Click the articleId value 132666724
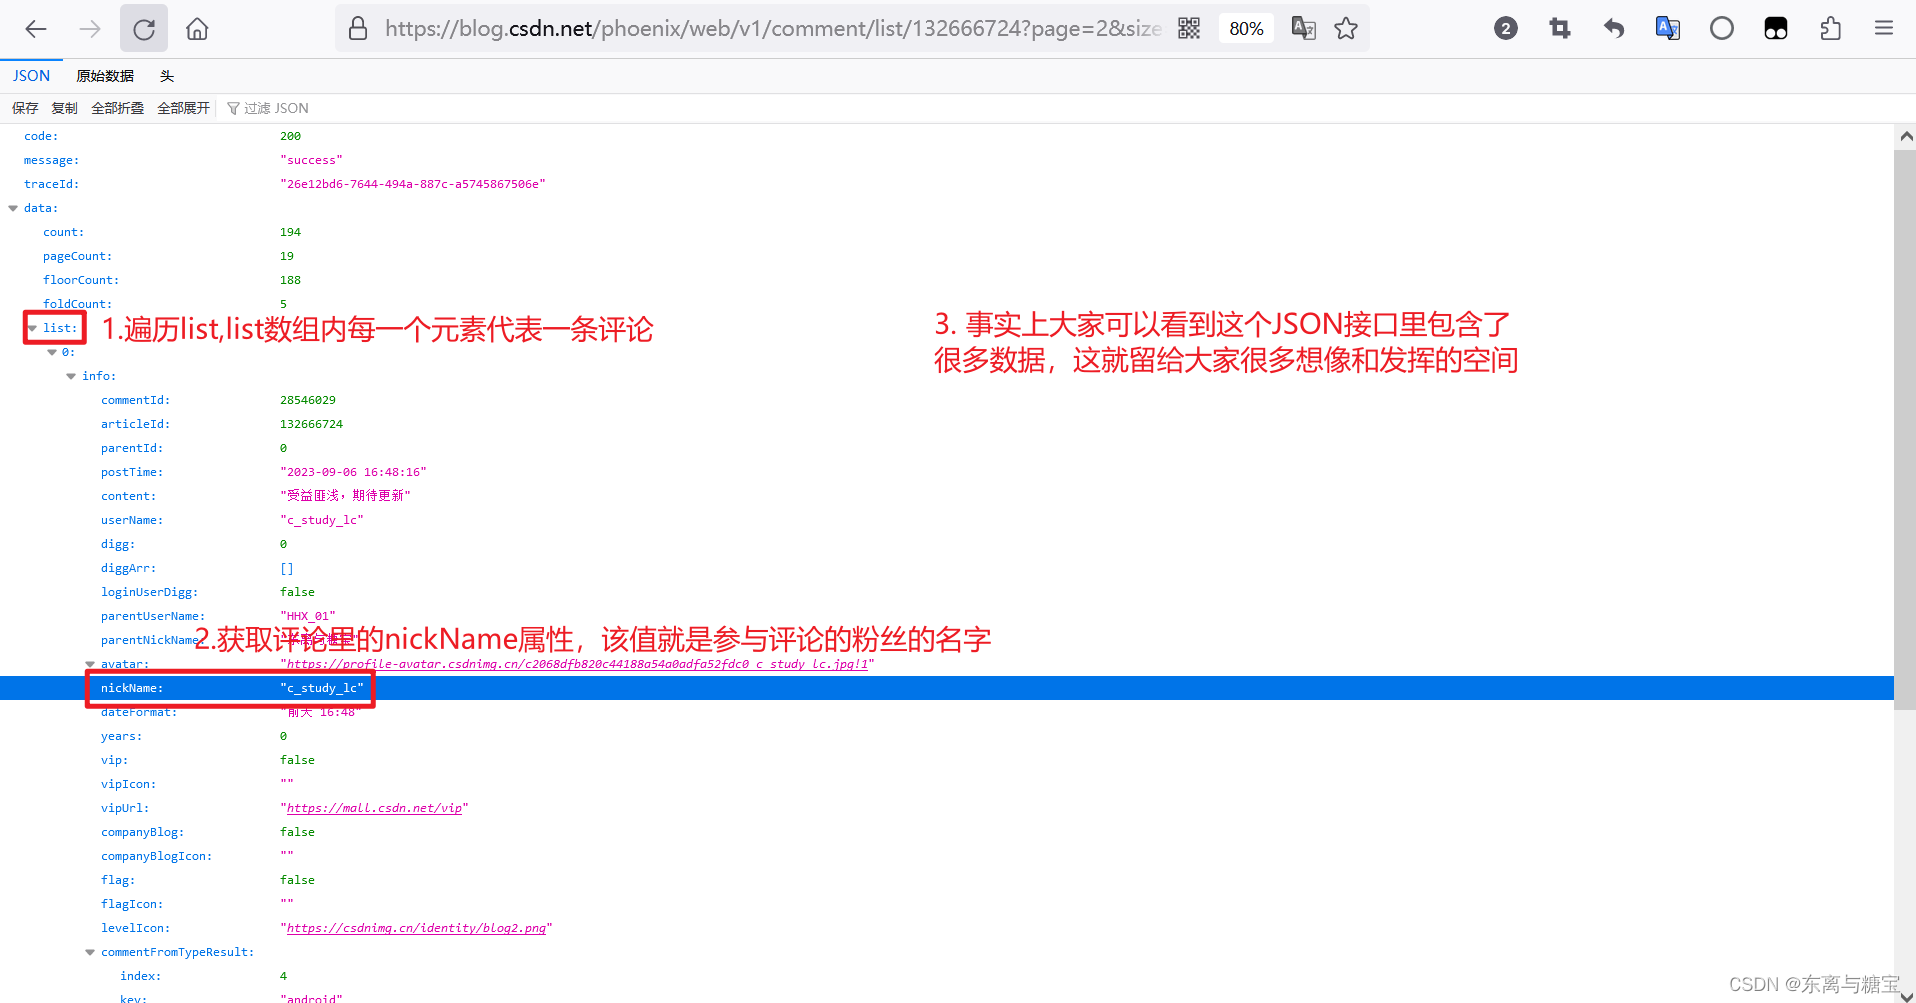 click(x=311, y=424)
